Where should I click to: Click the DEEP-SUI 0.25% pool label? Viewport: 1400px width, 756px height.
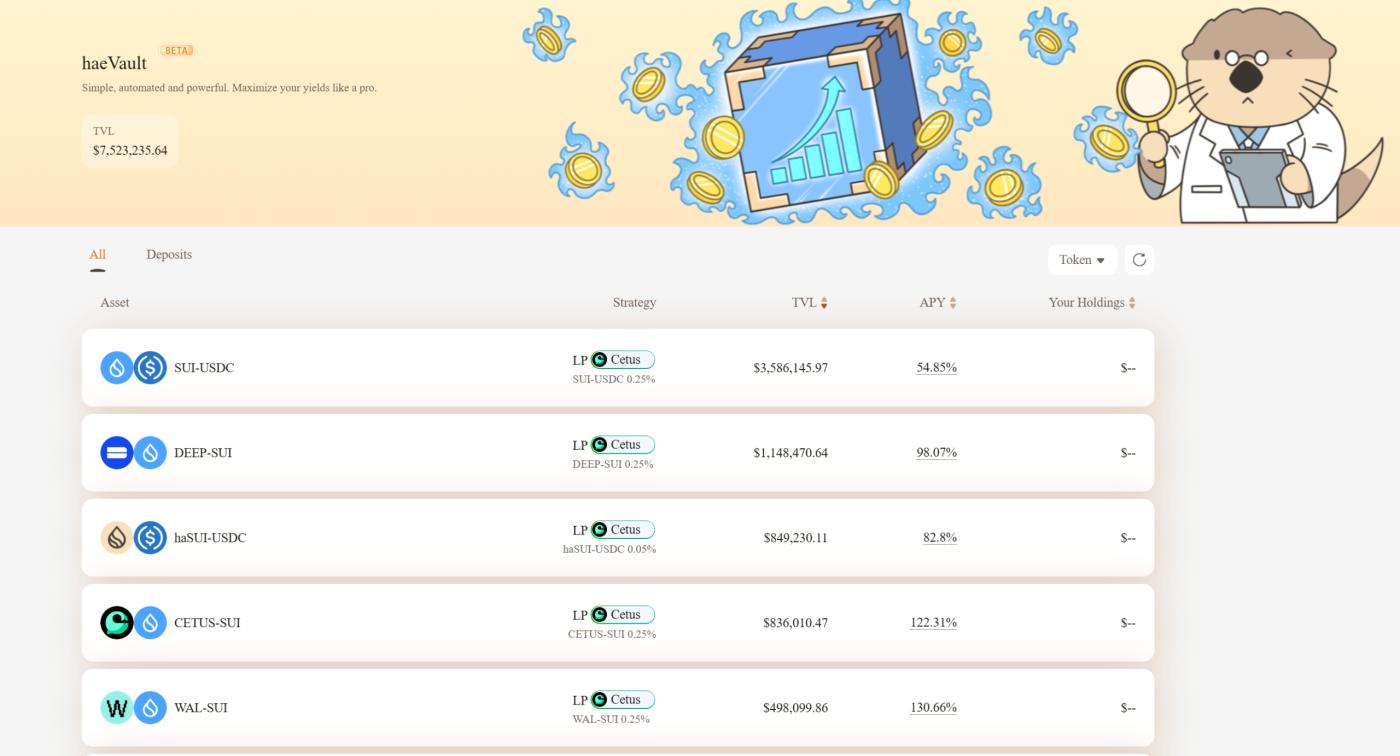[613, 465]
